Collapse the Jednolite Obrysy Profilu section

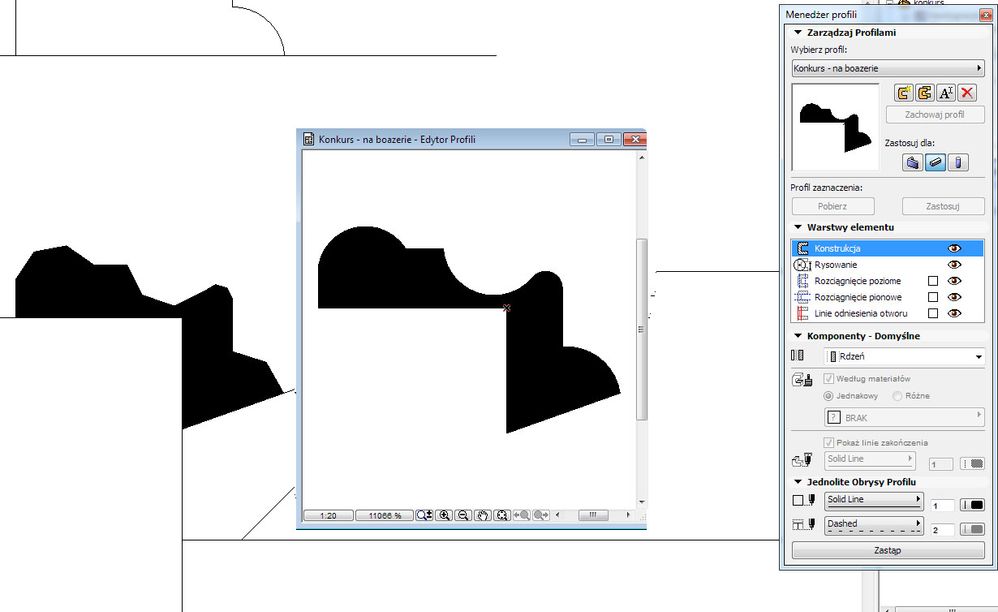tap(798, 482)
